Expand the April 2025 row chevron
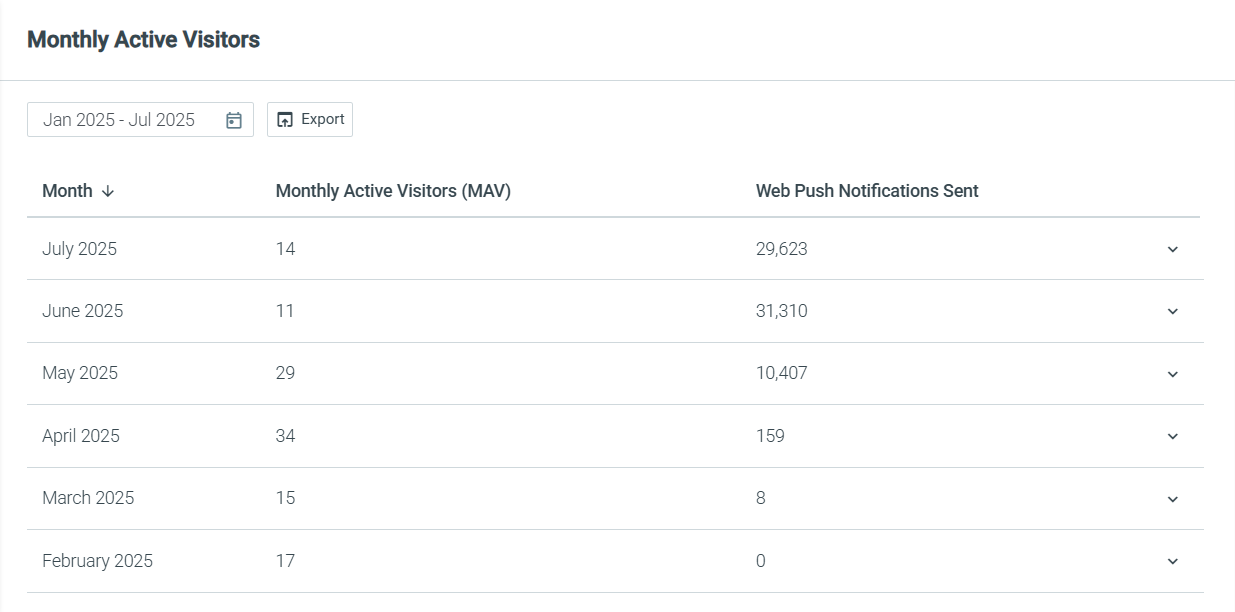The image size is (1235, 612). point(1173,436)
